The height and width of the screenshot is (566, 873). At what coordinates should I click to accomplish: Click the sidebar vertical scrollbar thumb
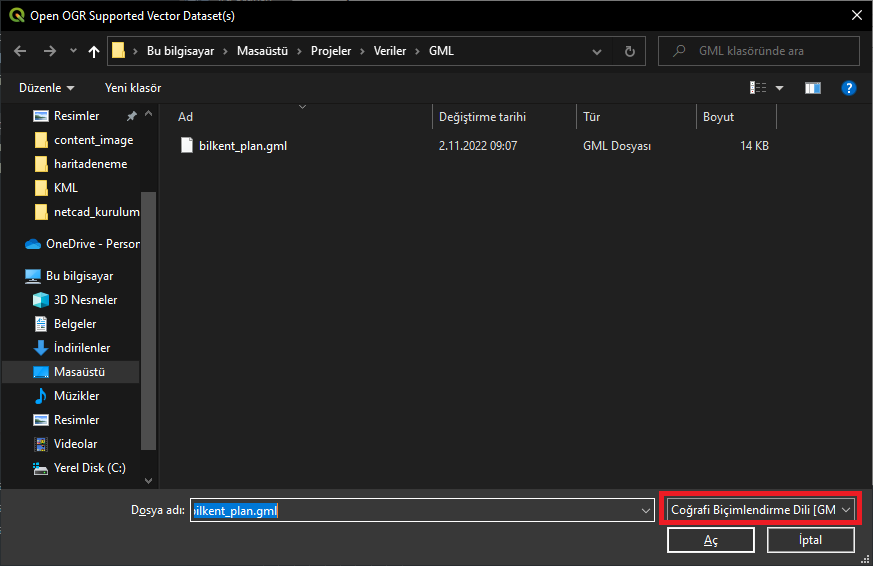click(x=148, y=321)
